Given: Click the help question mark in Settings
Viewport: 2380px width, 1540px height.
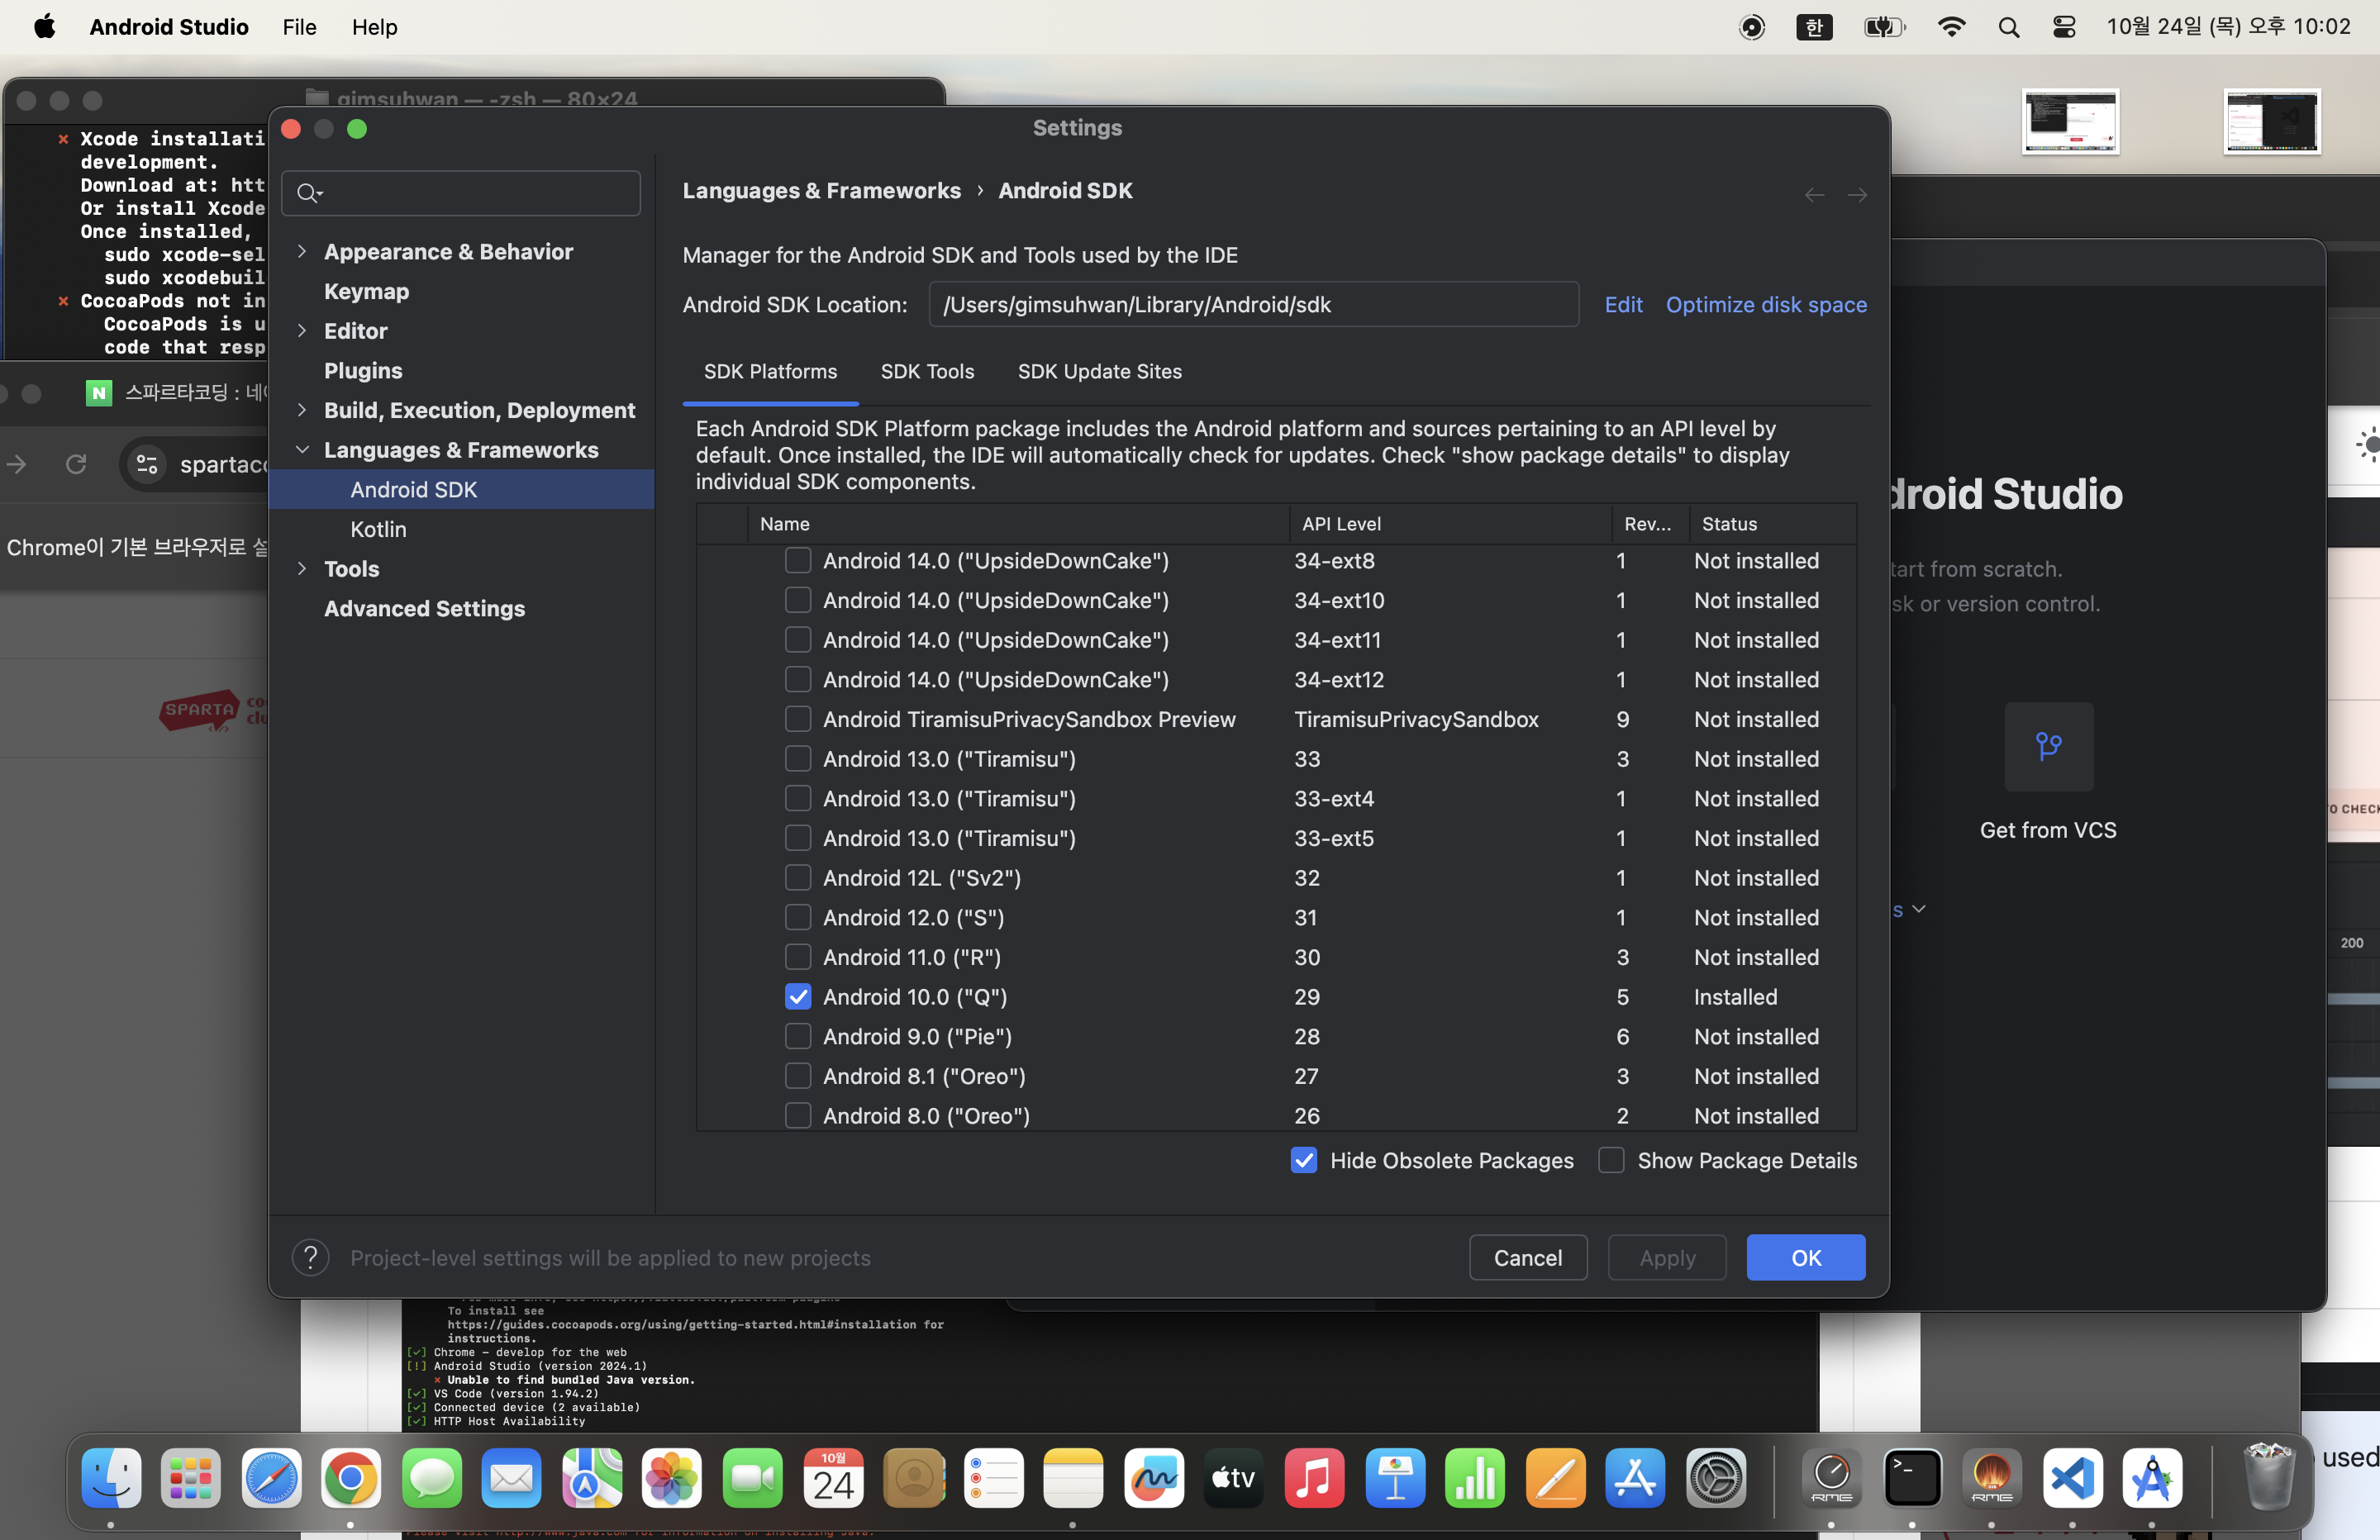Looking at the screenshot, I should coord(310,1258).
